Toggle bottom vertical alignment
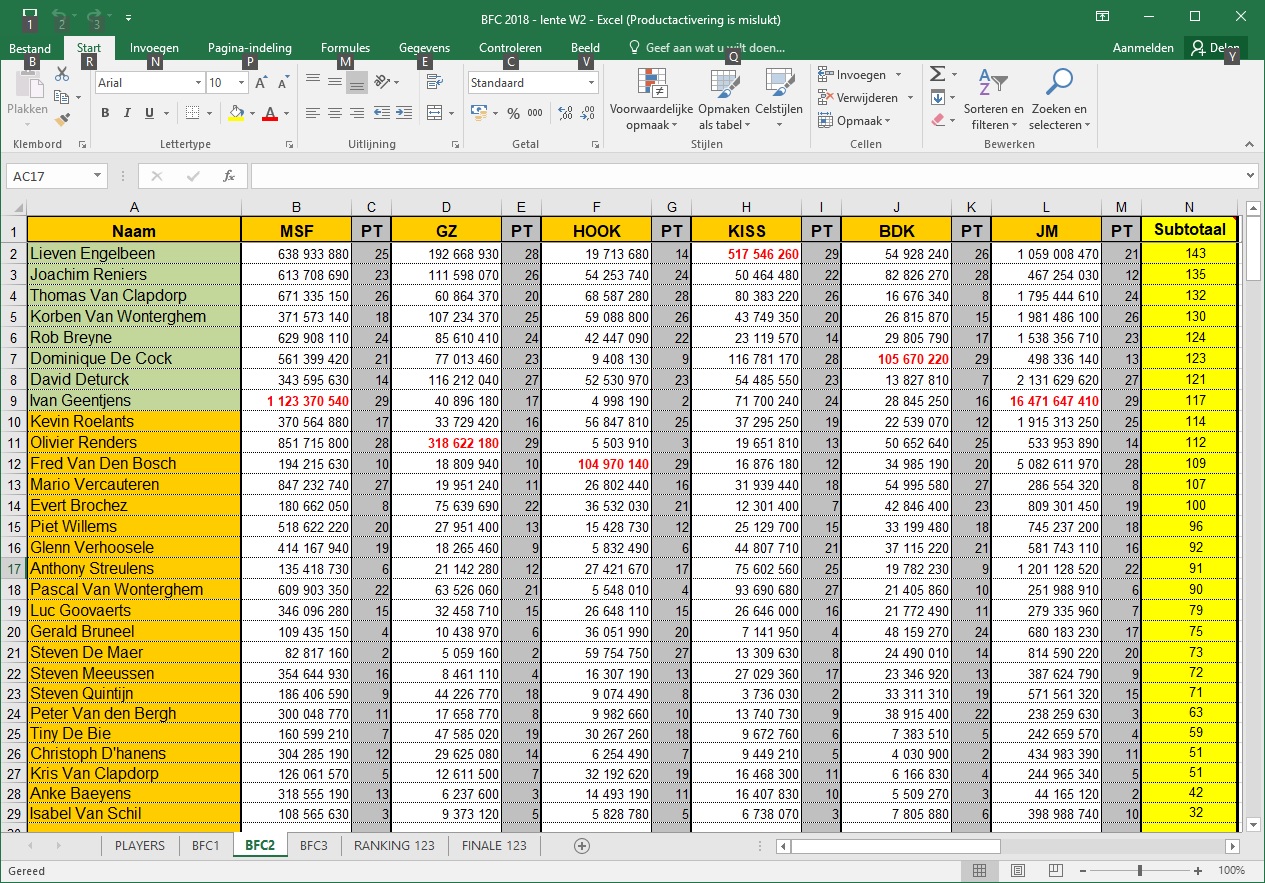This screenshot has height=883, width=1265. point(357,83)
